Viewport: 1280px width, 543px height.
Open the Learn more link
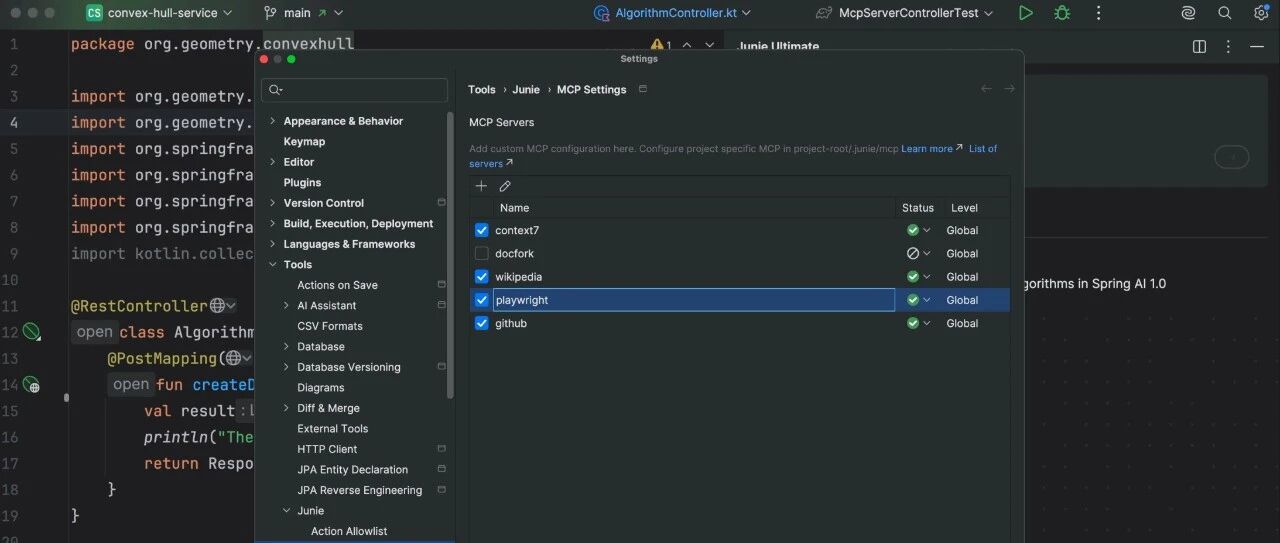coord(932,148)
